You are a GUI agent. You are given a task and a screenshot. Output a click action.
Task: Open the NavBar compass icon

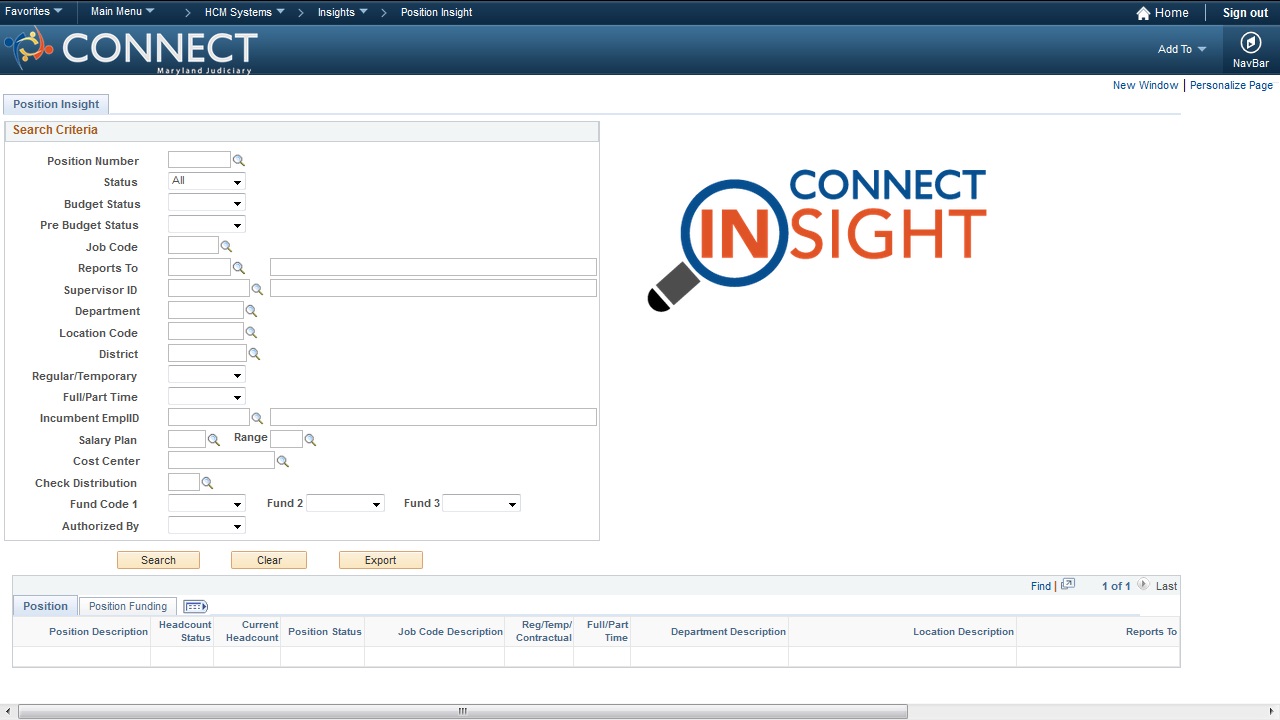click(x=1251, y=43)
